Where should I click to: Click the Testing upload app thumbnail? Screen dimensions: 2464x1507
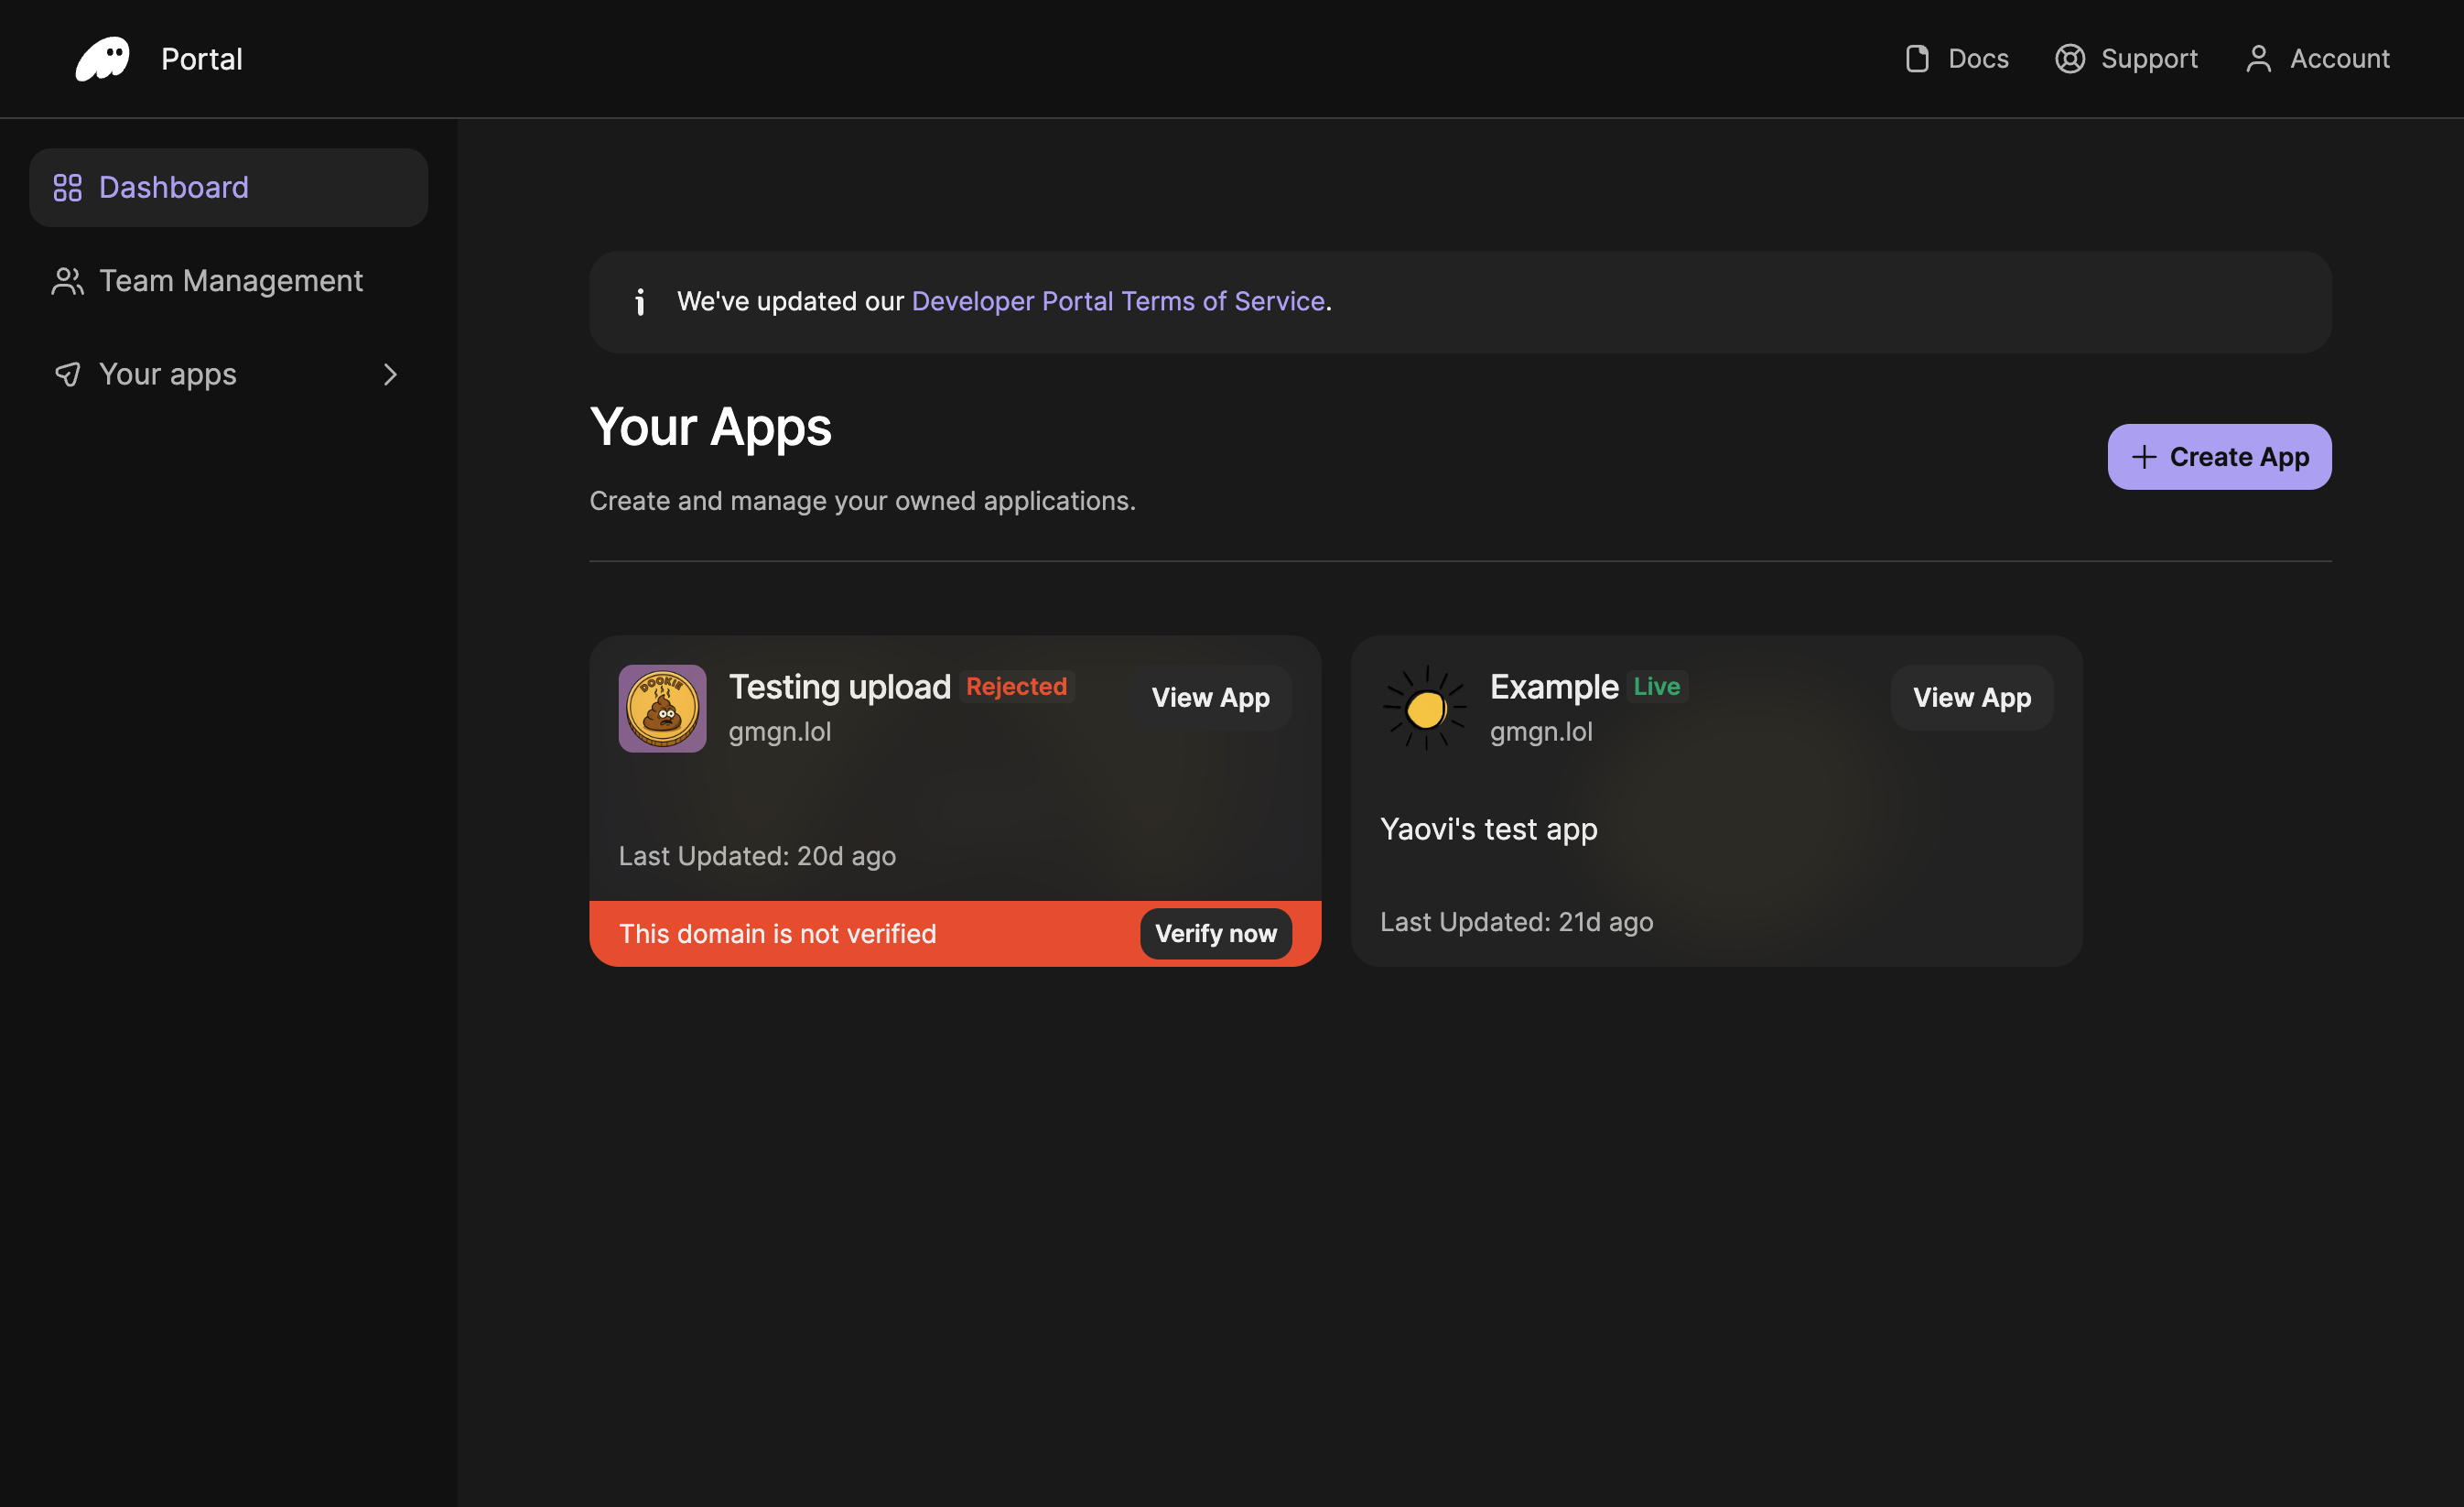click(x=662, y=708)
